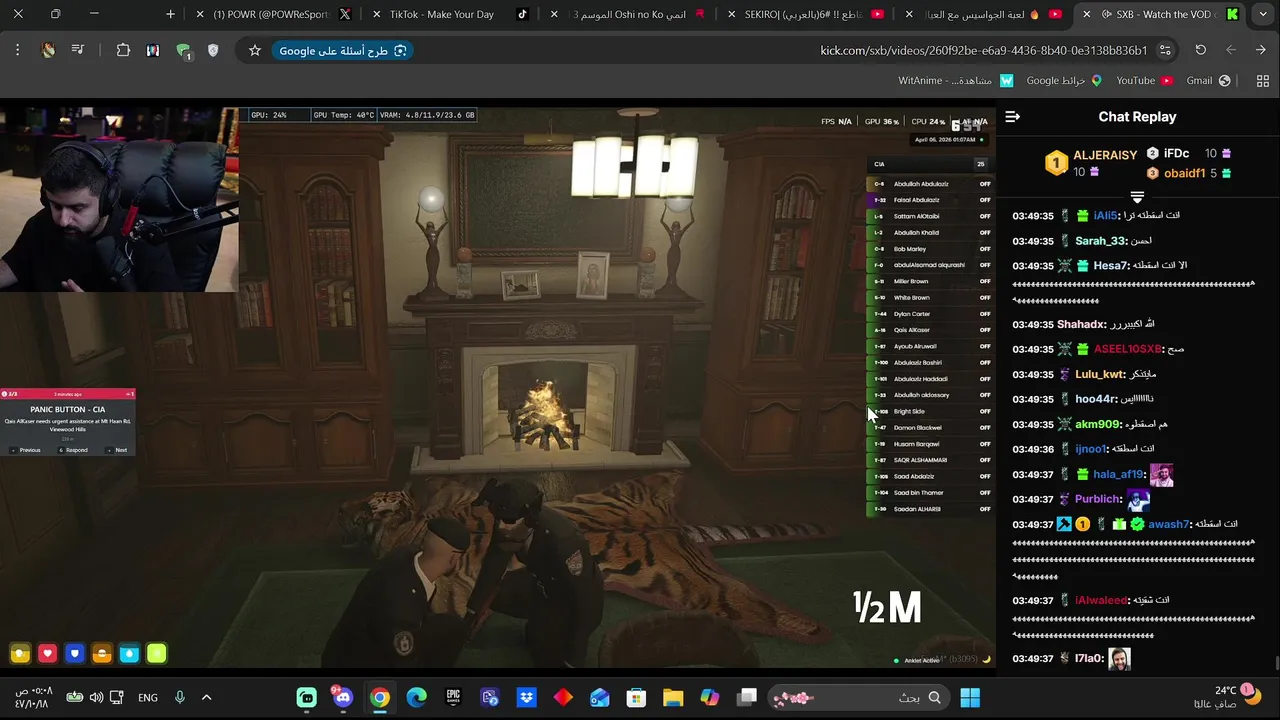Click the Ask Google lens search chip

point(343,51)
